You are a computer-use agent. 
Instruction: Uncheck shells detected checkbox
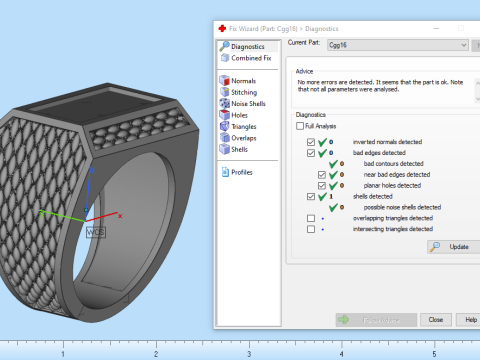(x=311, y=196)
